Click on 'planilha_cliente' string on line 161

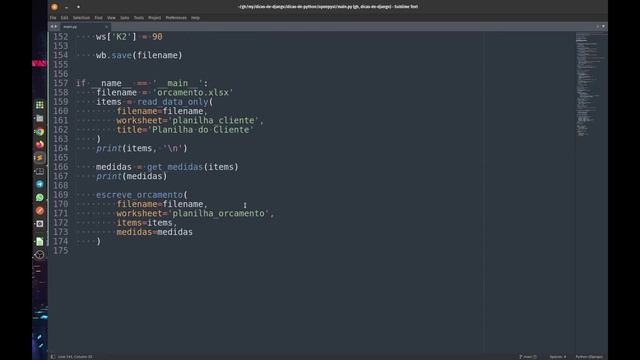pos(213,120)
